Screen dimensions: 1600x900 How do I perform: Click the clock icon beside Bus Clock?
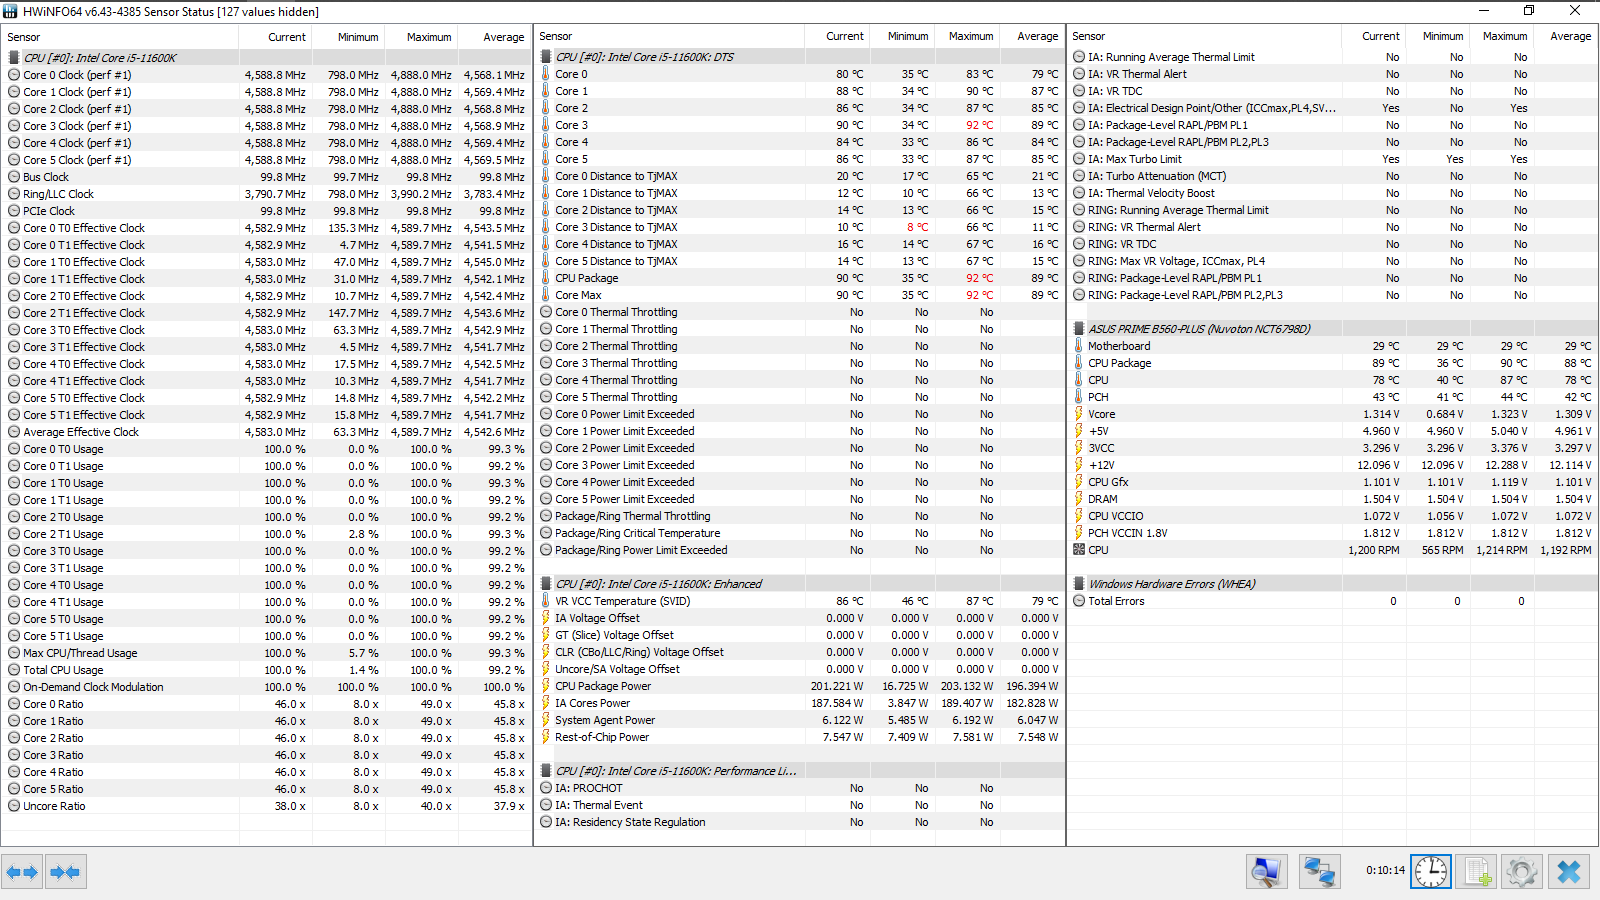click(x=14, y=177)
